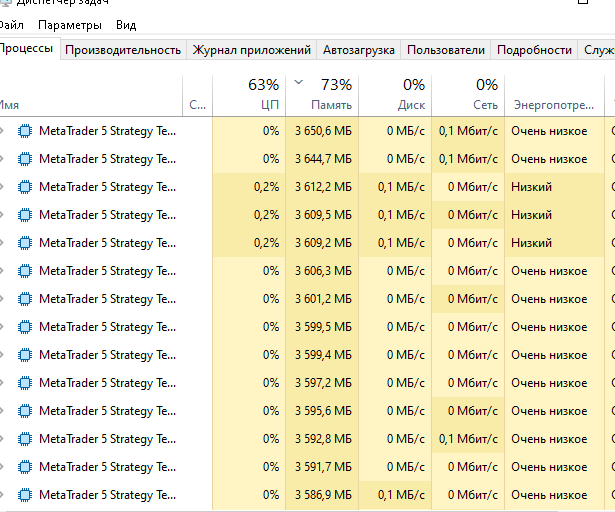The image size is (615, 512).
Task: Click MetaTrader 5 name in 3 609,2 МБ row
Action: pos(107,243)
